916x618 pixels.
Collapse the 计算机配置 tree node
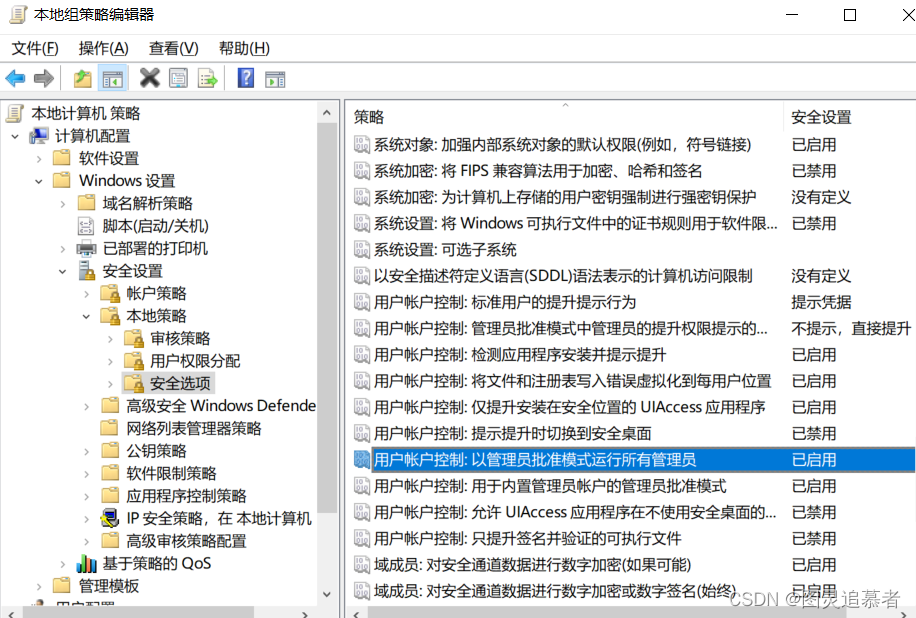pos(15,137)
